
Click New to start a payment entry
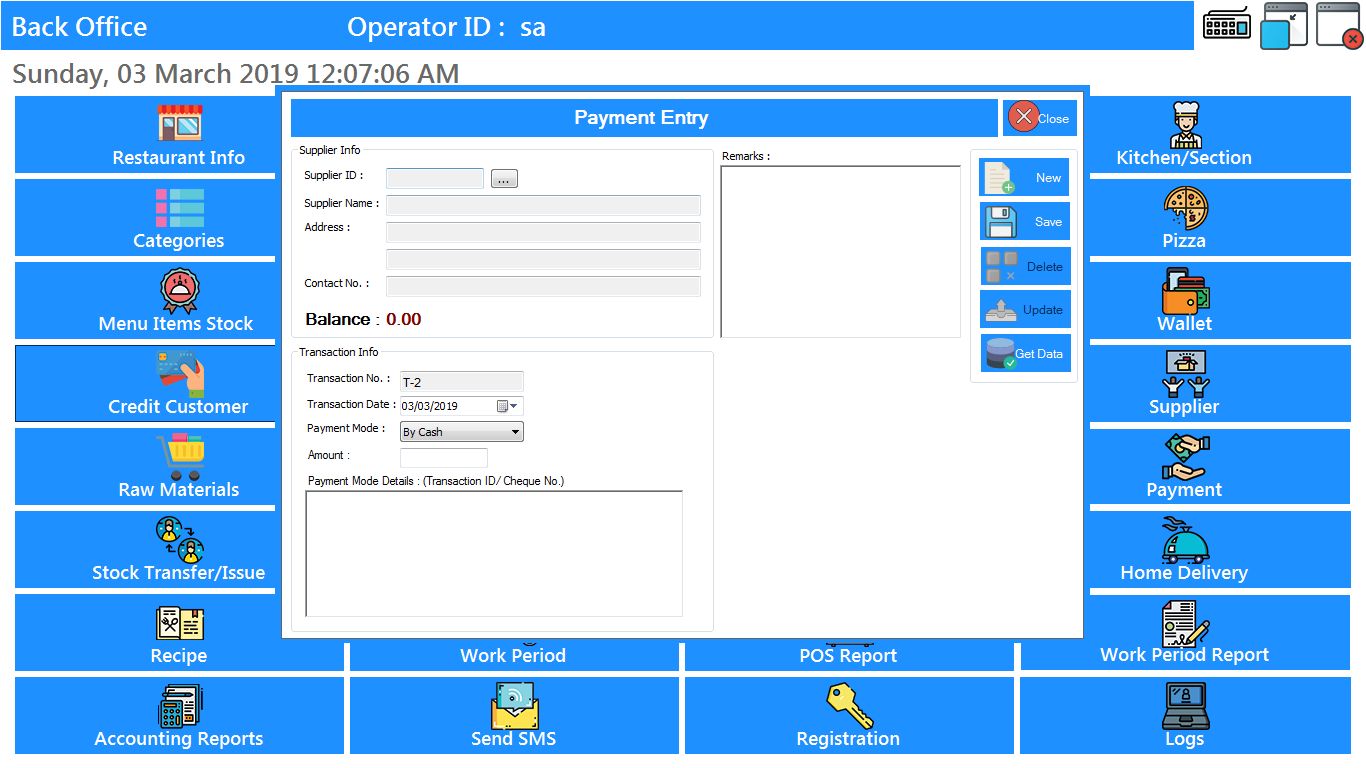click(x=1024, y=178)
